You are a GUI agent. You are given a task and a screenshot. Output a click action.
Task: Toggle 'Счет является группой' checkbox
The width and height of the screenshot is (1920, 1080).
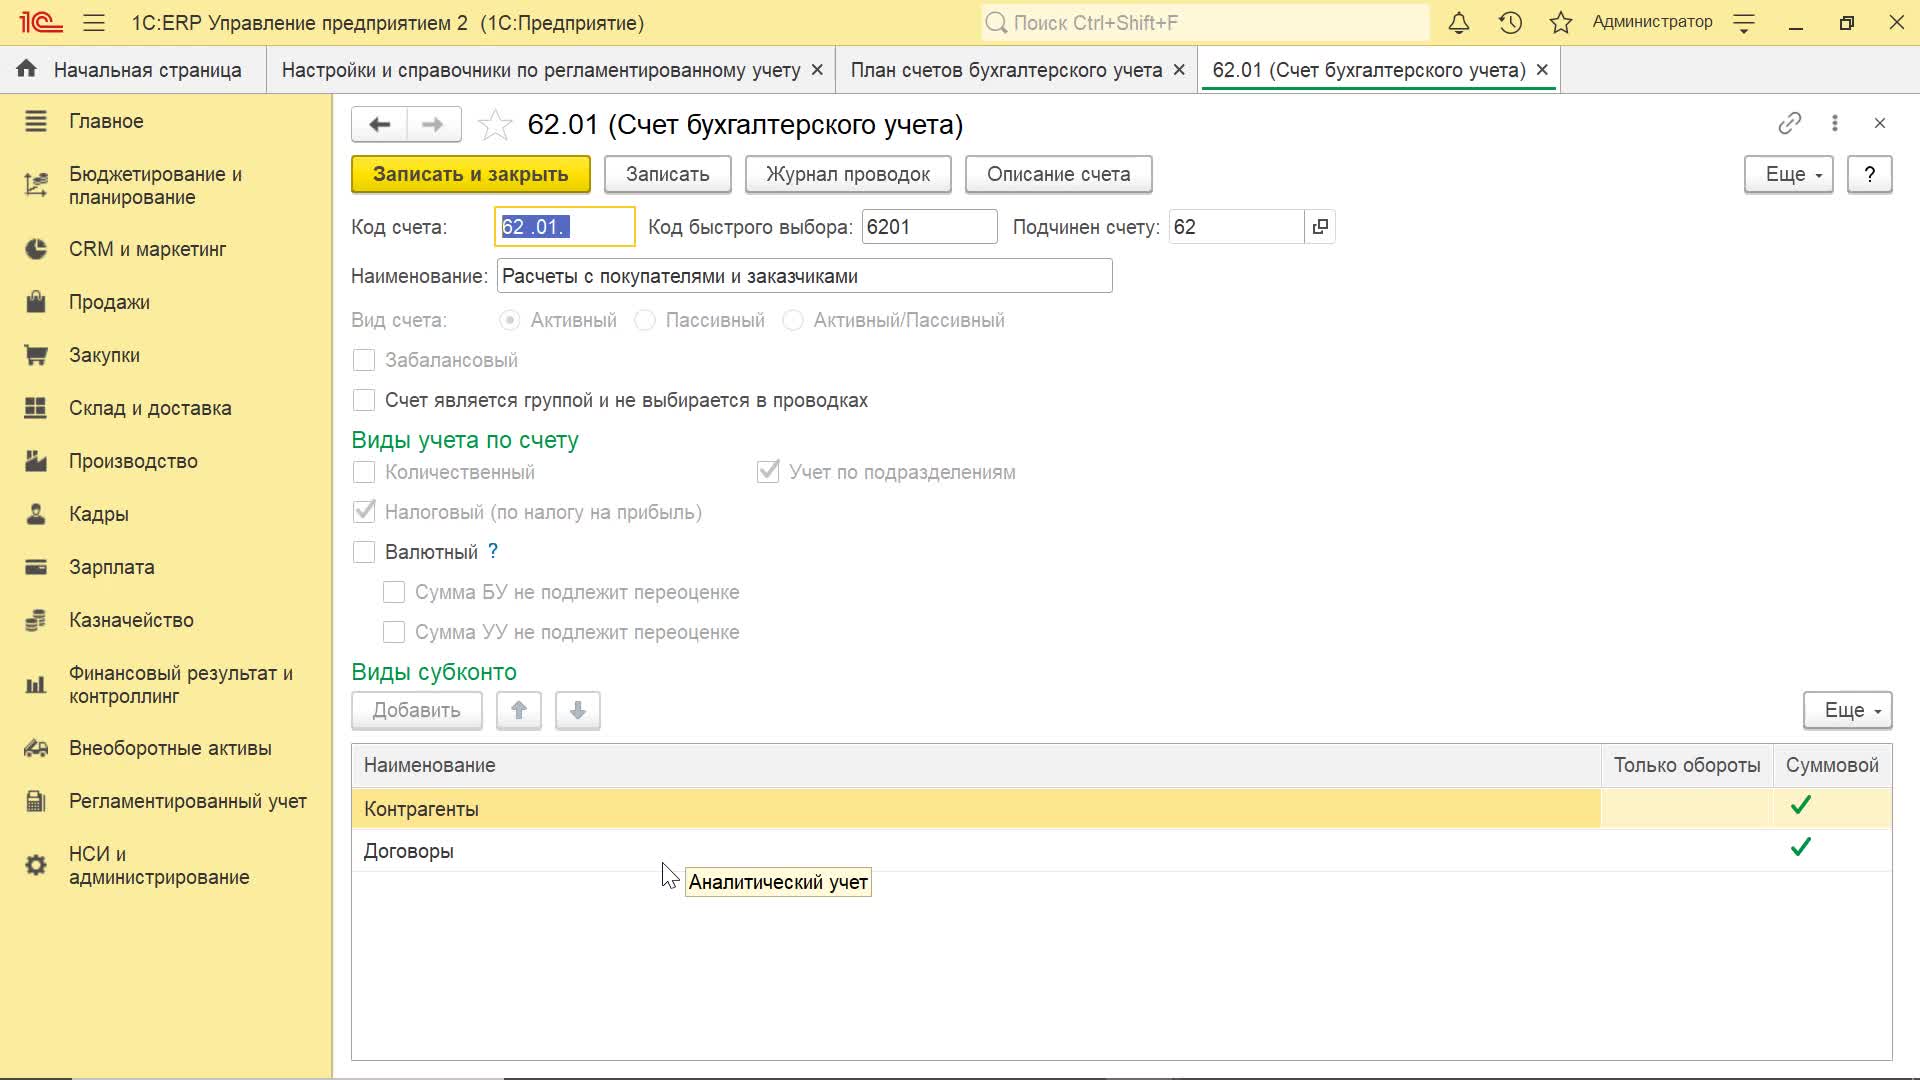click(364, 400)
